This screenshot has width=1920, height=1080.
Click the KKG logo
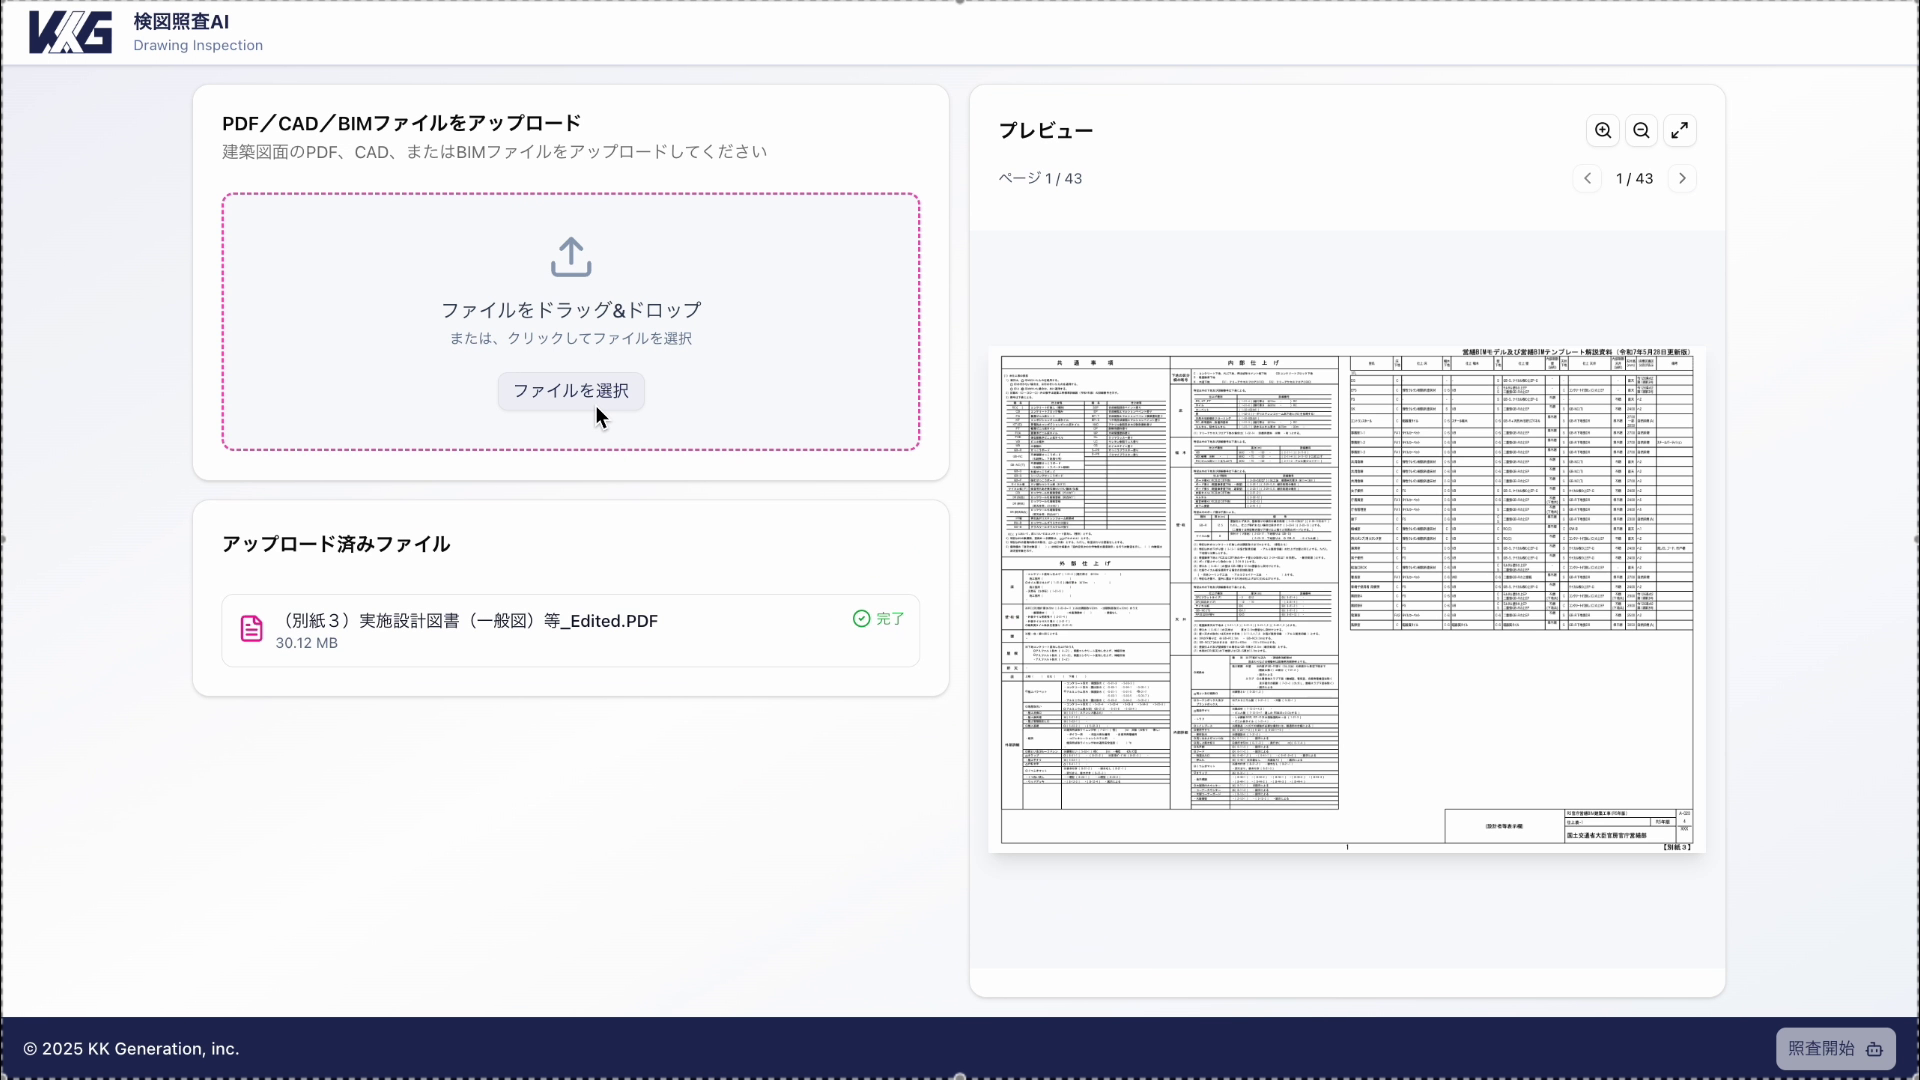pyautogui.click(x=70, y=33)
